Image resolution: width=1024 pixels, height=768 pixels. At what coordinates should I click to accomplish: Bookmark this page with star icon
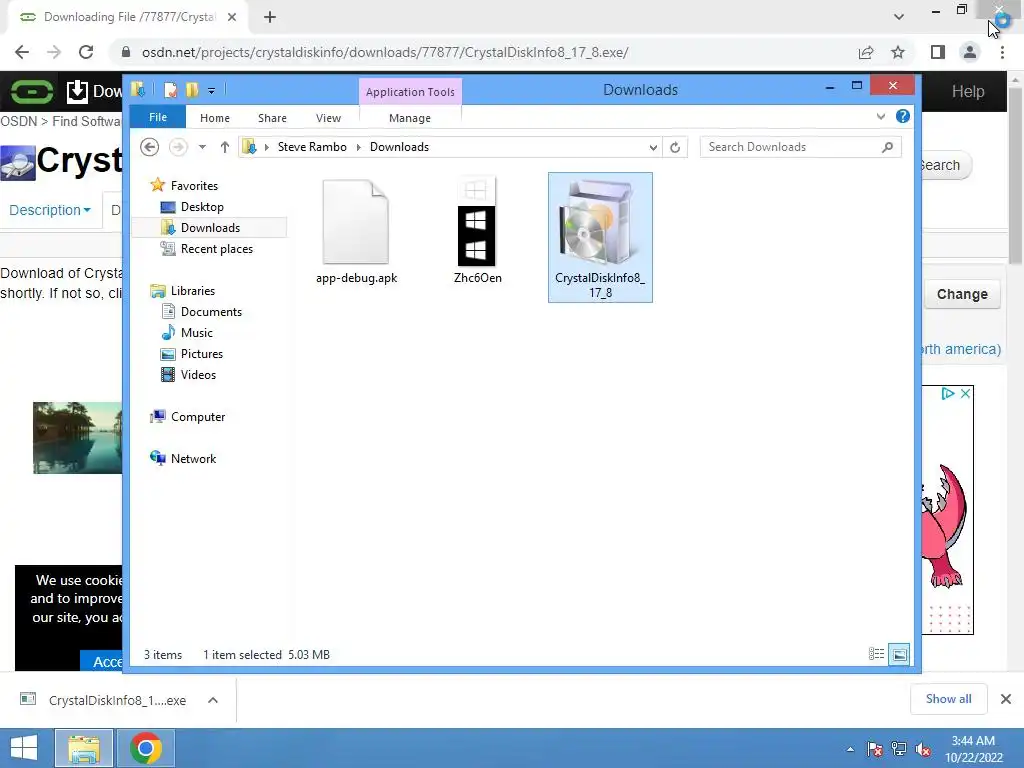point(898,52)
